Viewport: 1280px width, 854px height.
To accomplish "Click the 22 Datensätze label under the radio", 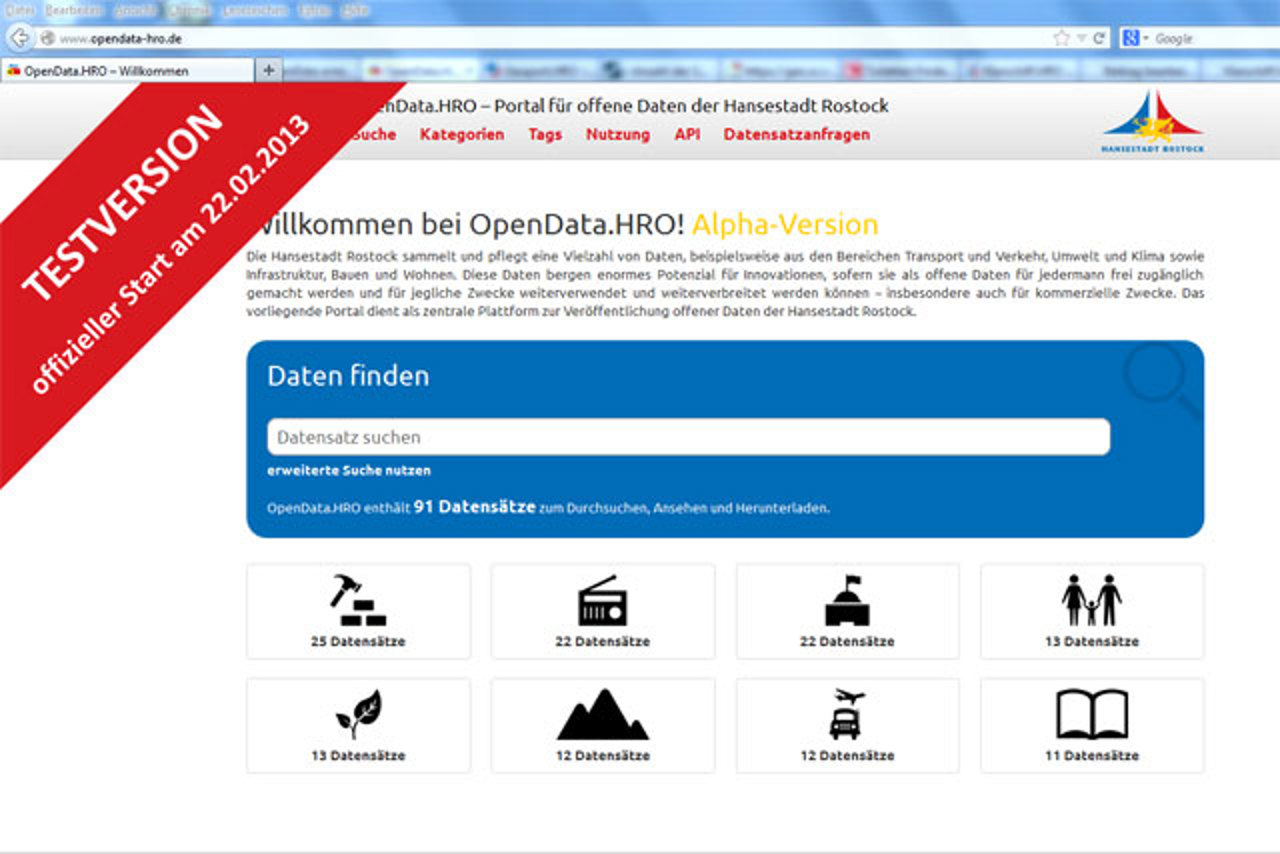I will point(603,641).
